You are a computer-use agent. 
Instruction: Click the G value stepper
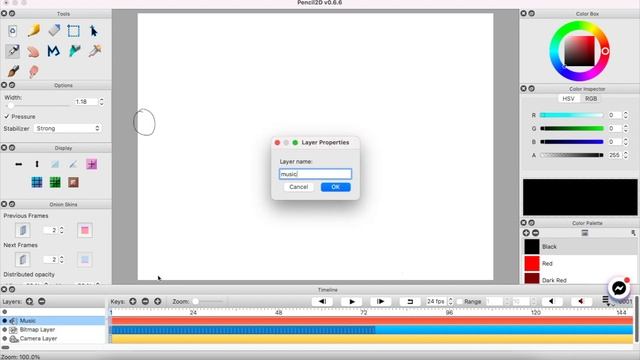pyautogui.click(x=625, y=129)
